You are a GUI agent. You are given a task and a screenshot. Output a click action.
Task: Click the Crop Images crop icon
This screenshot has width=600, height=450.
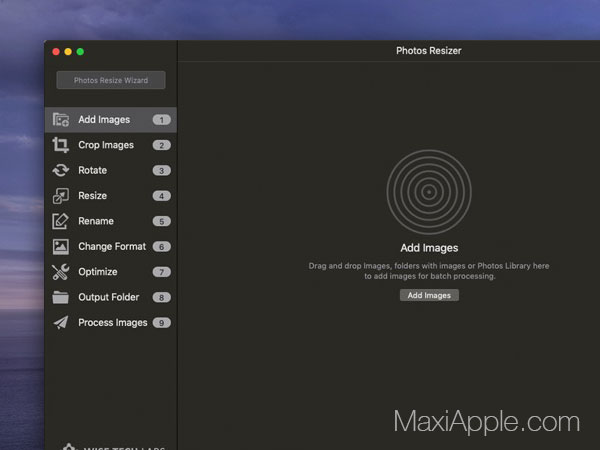60,145
